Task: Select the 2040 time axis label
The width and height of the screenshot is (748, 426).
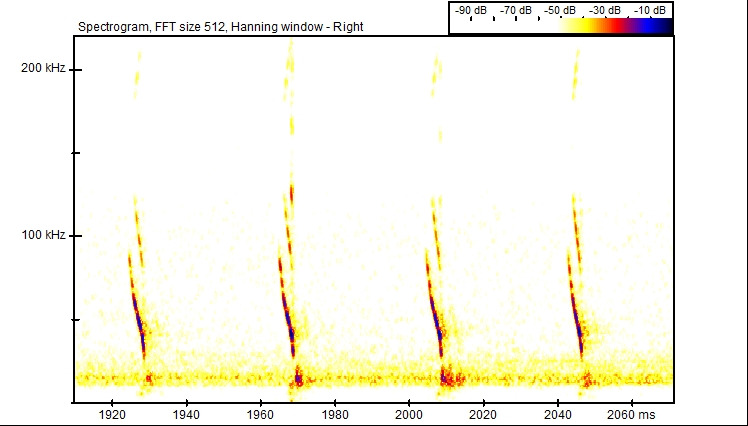Action: (556, 413)
